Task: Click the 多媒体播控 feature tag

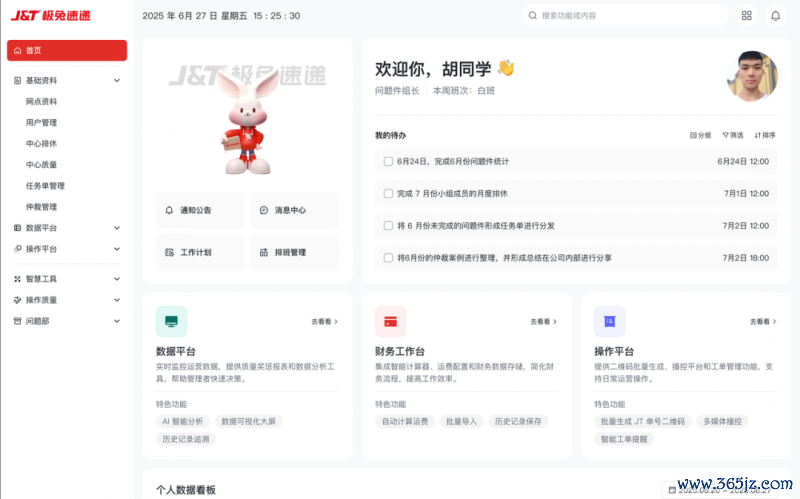Action: 722,421
